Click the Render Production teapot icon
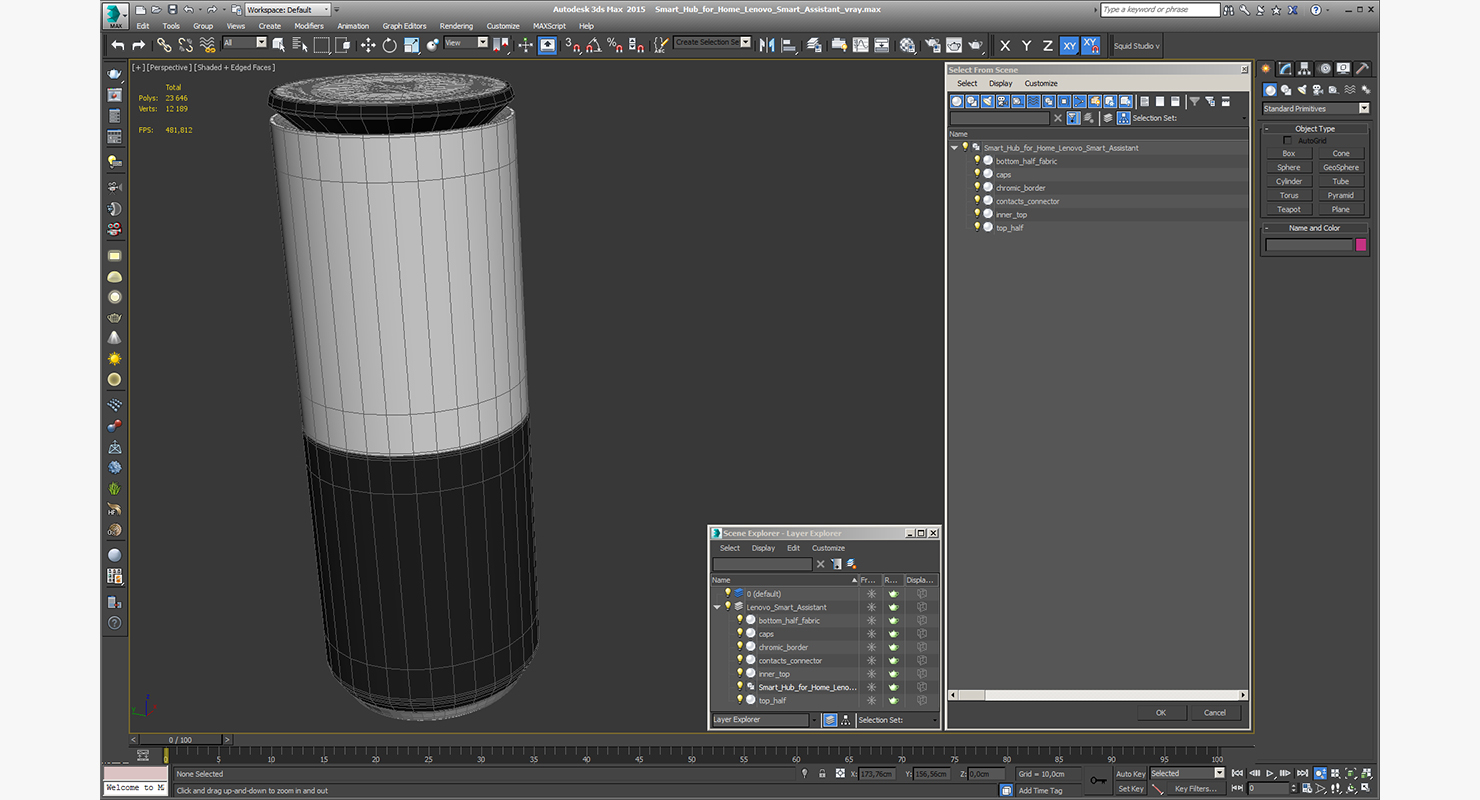The height and width of the screenshot is (800, 1480). 976,45
